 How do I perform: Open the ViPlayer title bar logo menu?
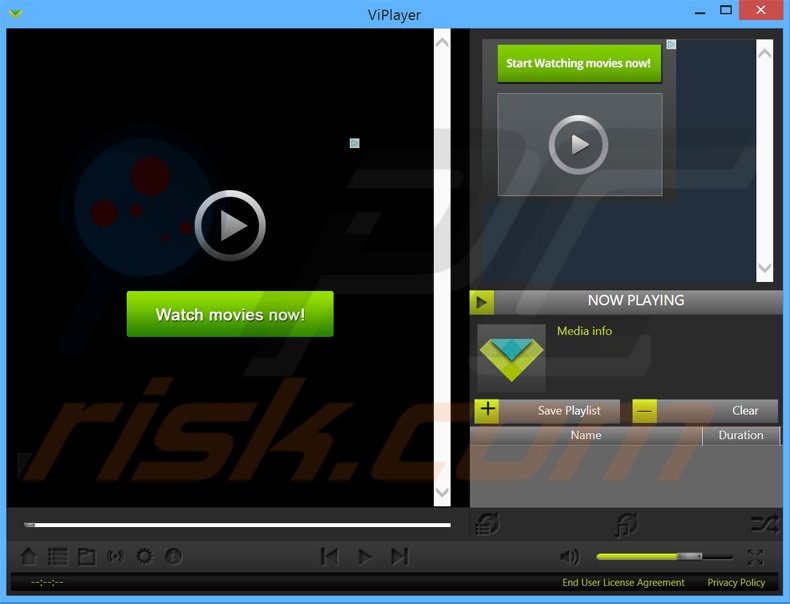16,13
